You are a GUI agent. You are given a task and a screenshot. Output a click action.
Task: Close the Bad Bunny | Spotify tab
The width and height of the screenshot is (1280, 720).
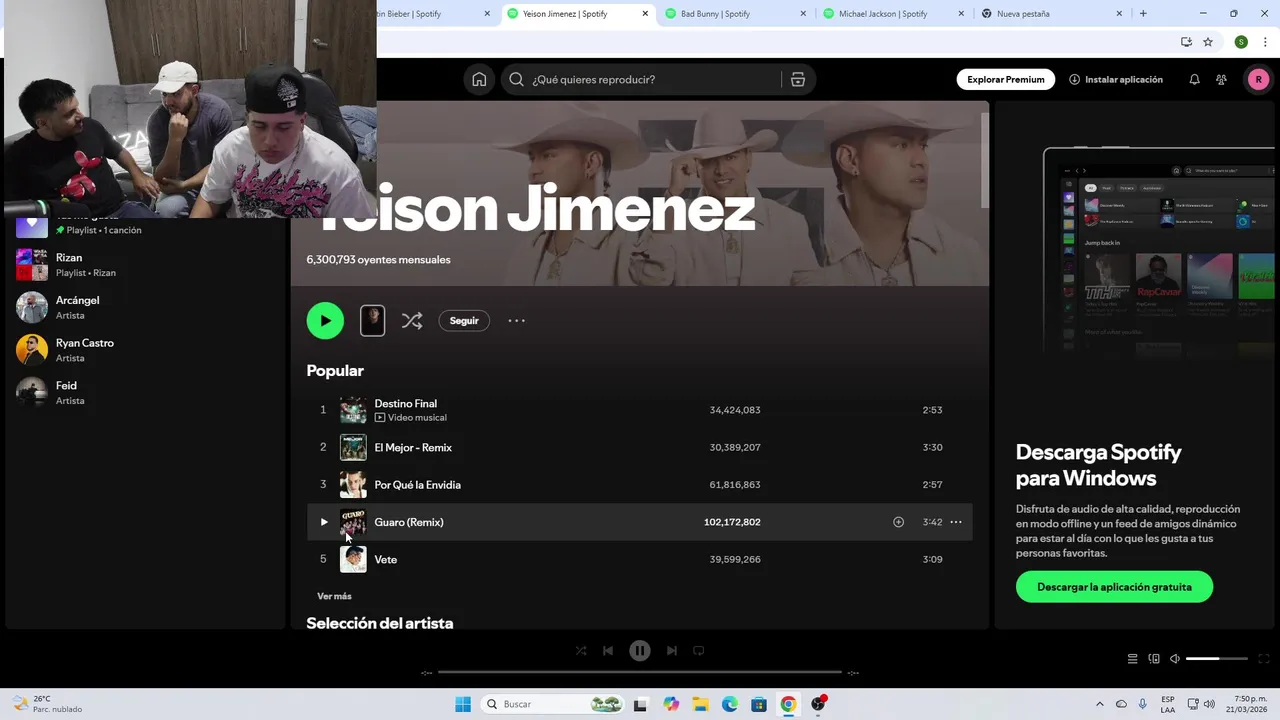point(803,14)
